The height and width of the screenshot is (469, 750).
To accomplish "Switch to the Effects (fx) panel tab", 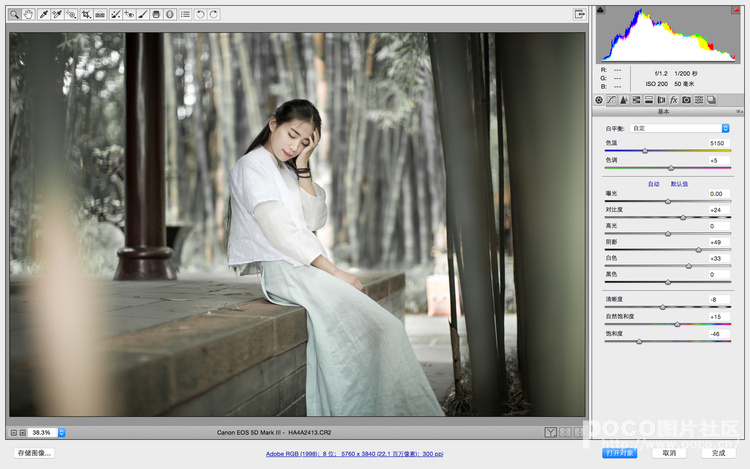I will (x=674, y=100).
